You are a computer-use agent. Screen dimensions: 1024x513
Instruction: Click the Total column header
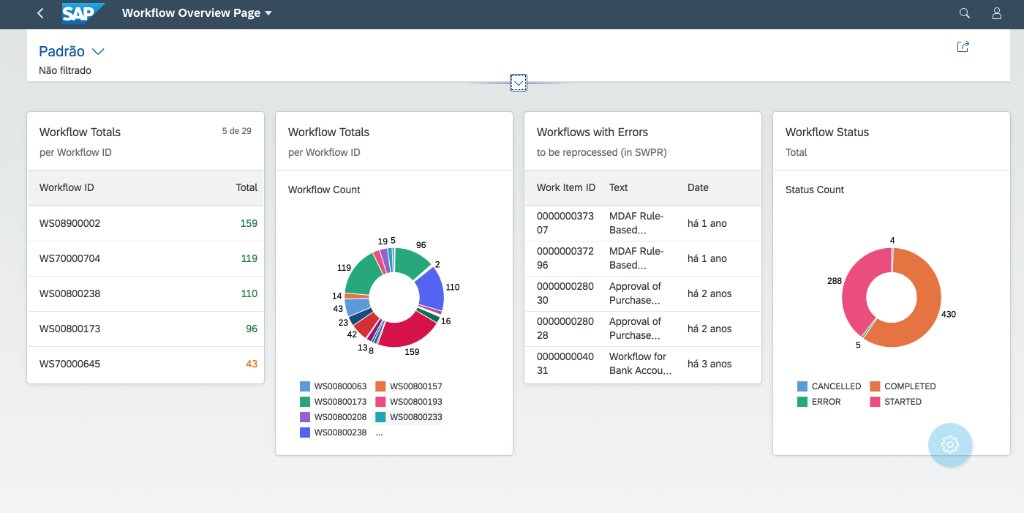[247, 188]
